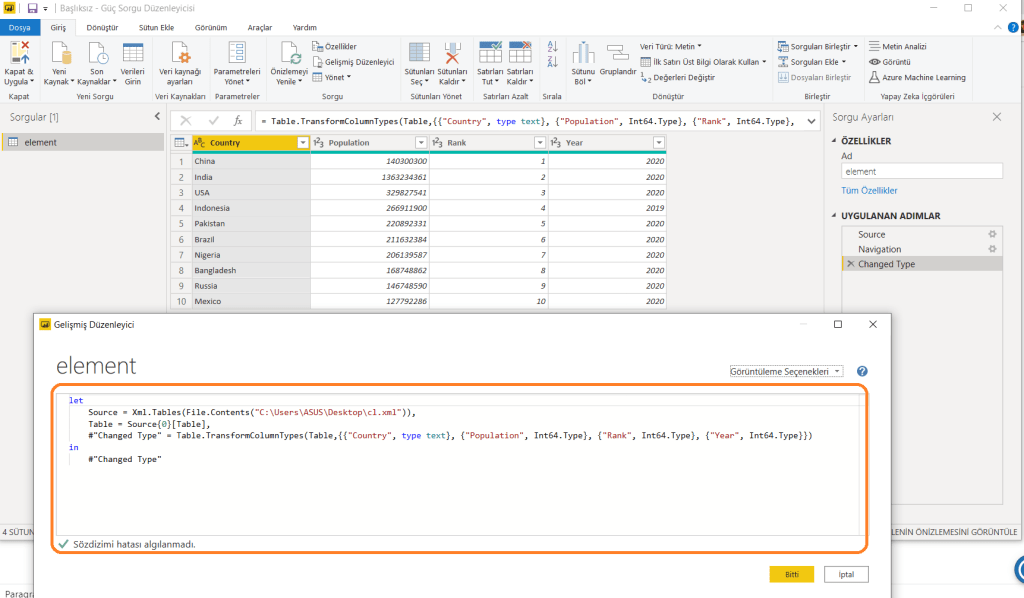The width and height of the screenshot is (1024, 598).
Task: Open Görüntüleme Seçenekleri dropdown
Action: (786, 371)
